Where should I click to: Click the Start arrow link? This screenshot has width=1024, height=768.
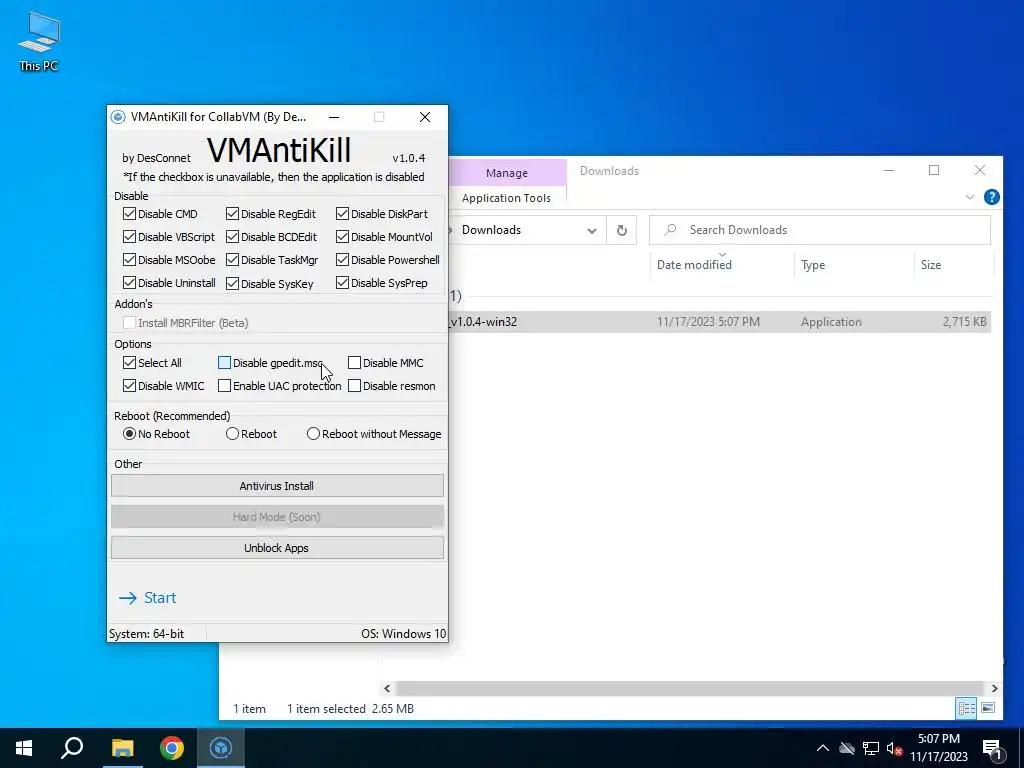tap(148, 598)
